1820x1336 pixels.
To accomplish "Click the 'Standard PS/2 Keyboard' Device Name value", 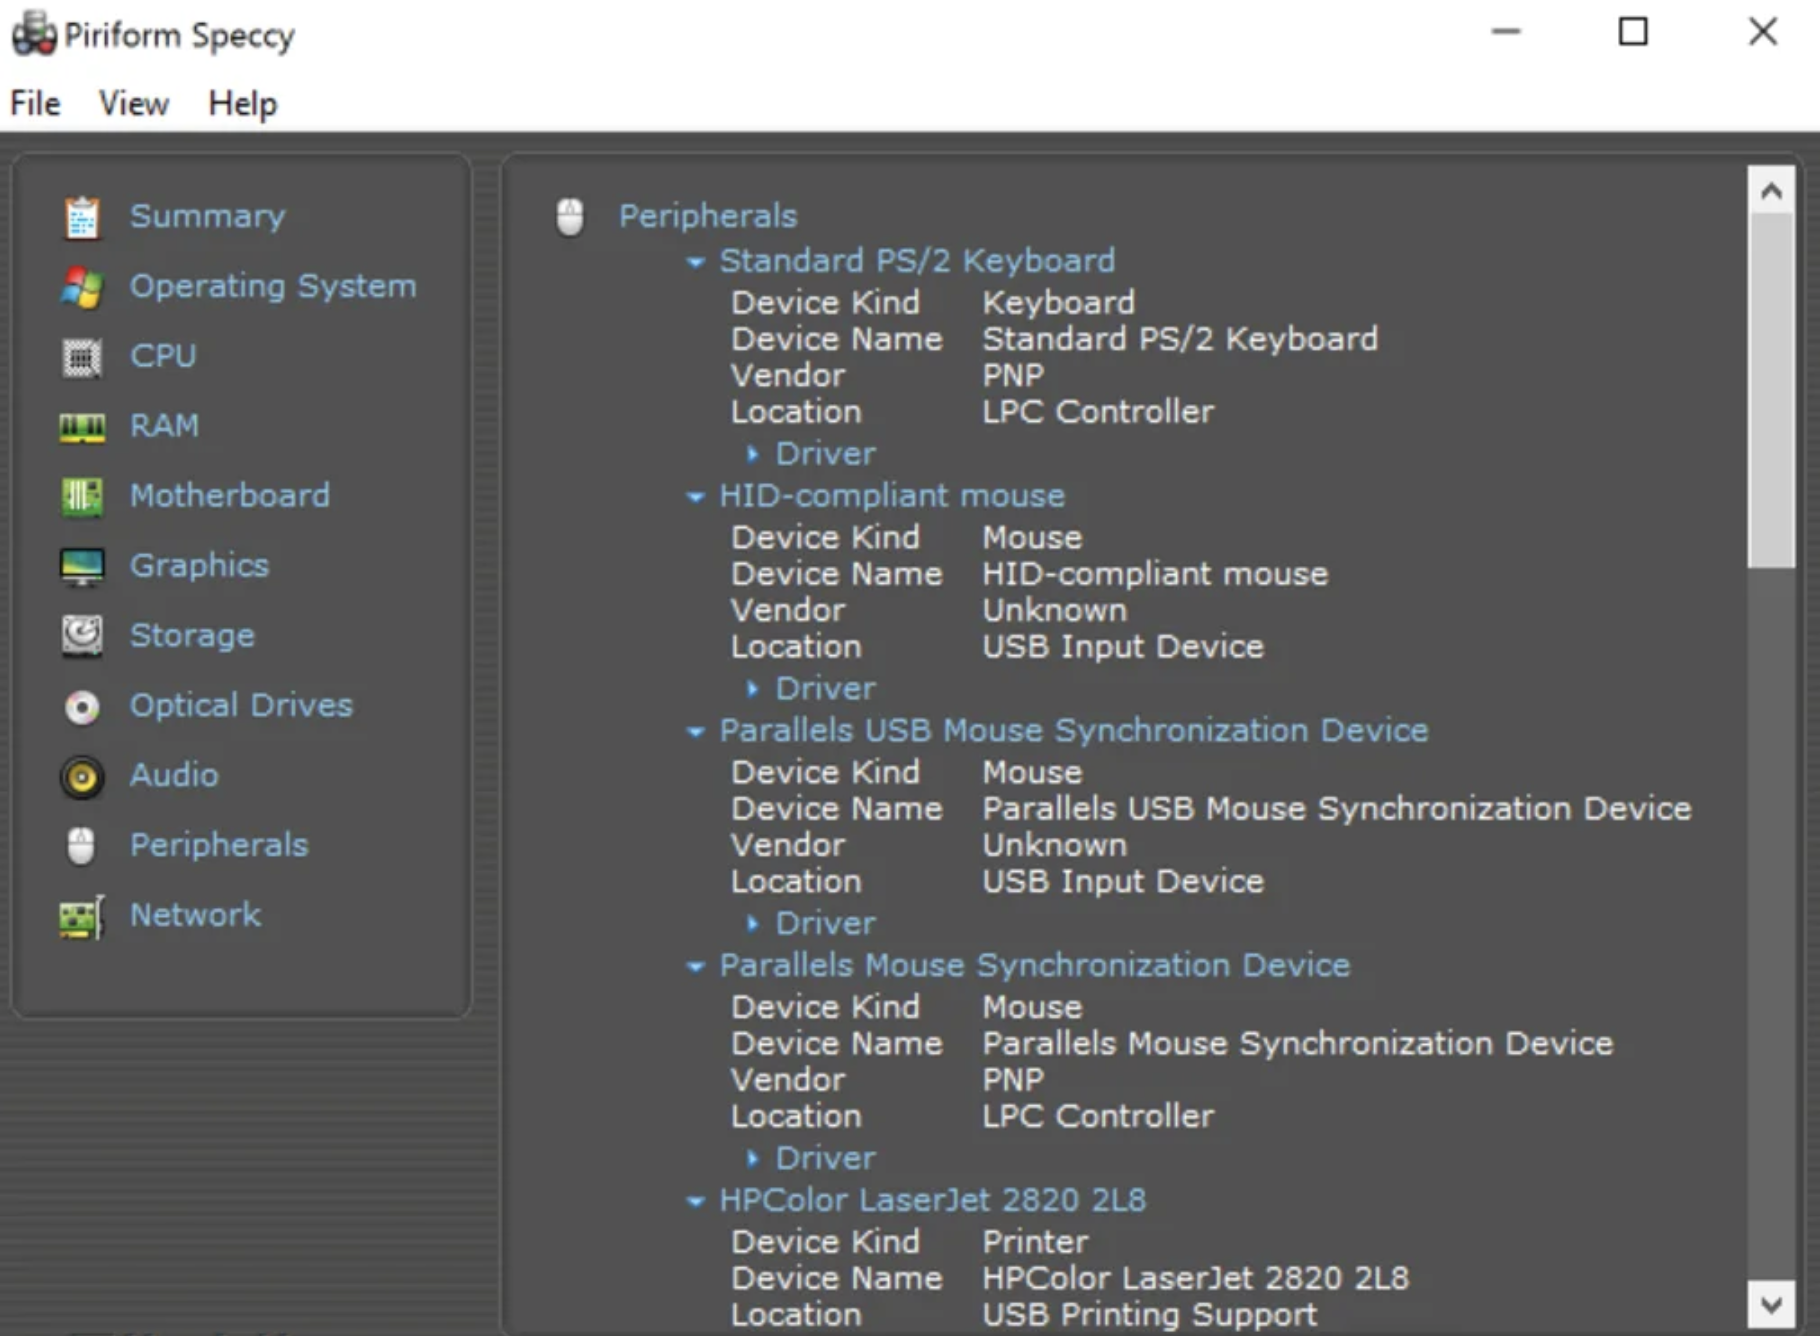I will tap(1180, 339).
